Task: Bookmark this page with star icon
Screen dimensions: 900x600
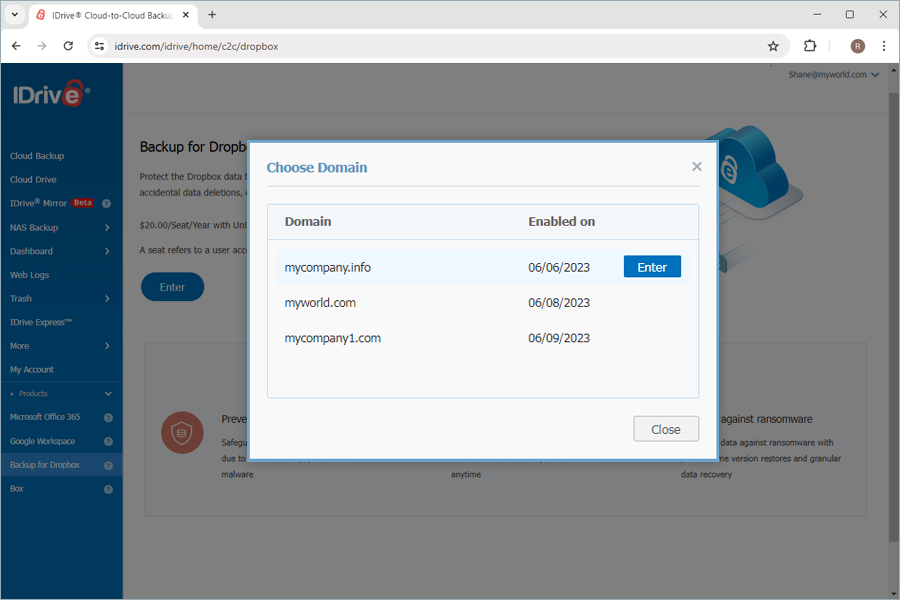Action: point(773,46)
